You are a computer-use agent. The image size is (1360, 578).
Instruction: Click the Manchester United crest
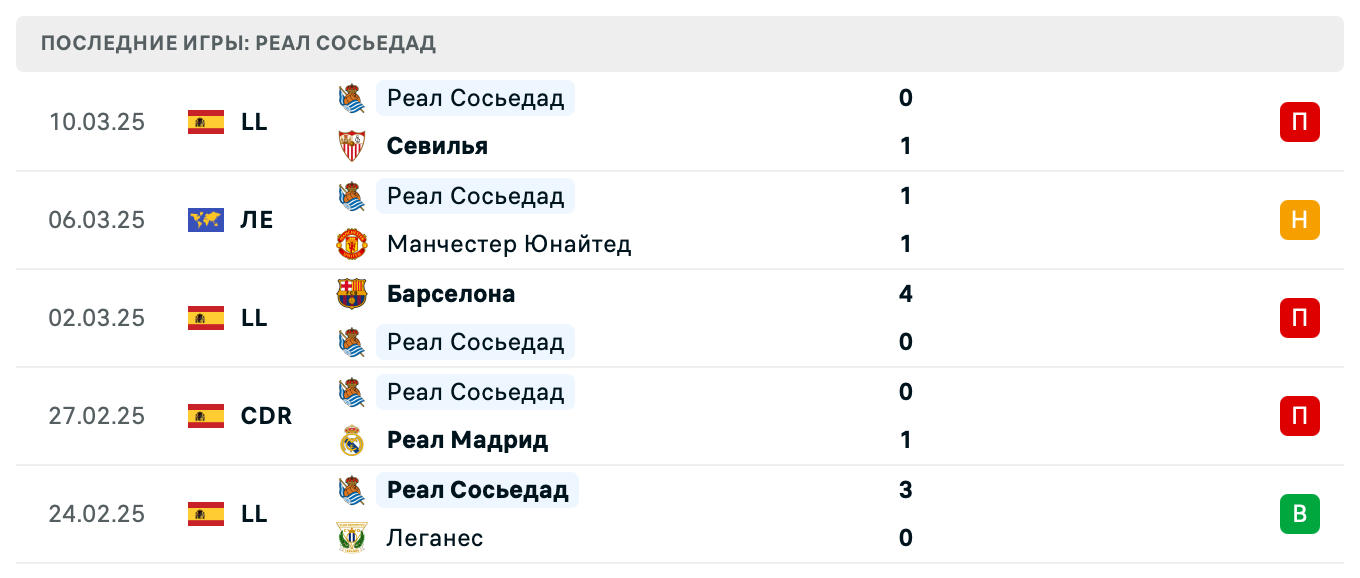tap(352, 244)
